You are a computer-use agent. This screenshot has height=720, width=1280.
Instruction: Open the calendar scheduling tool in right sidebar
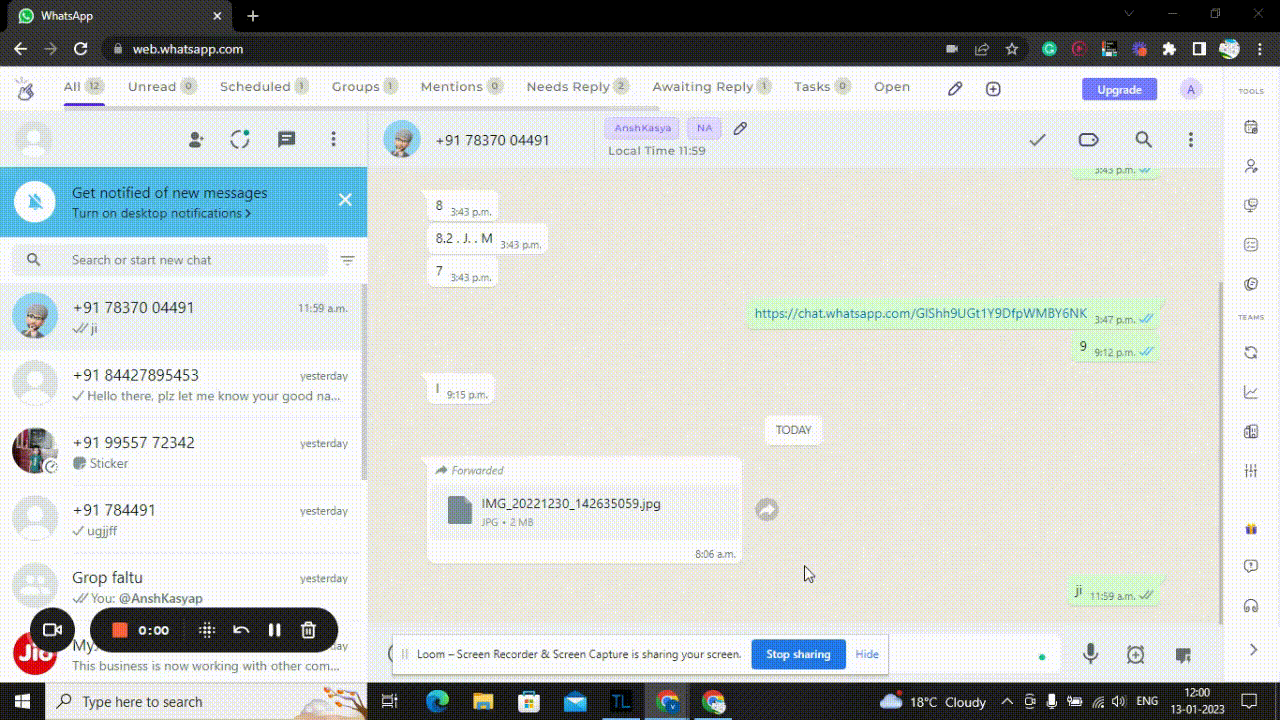point(1251,127)
